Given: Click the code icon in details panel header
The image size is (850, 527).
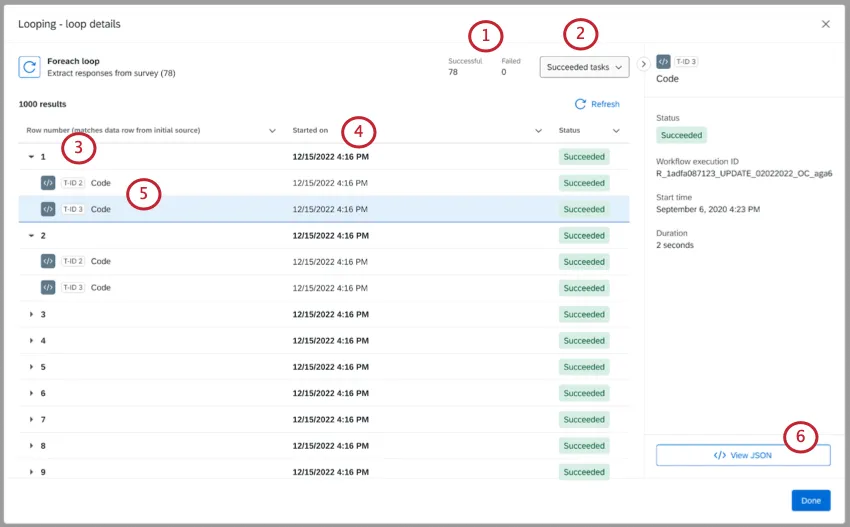Looking at the screenshot, I should click(664, 61).
